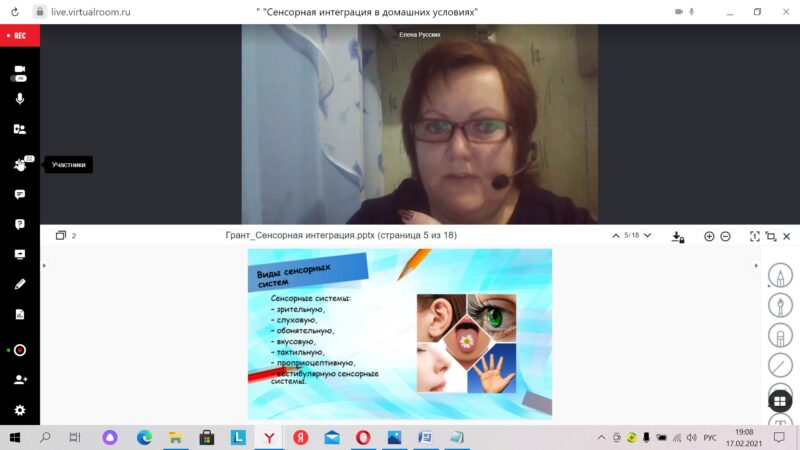
Task: Click the presentation slide thumbnail
Action: click(x=399, y=334)
